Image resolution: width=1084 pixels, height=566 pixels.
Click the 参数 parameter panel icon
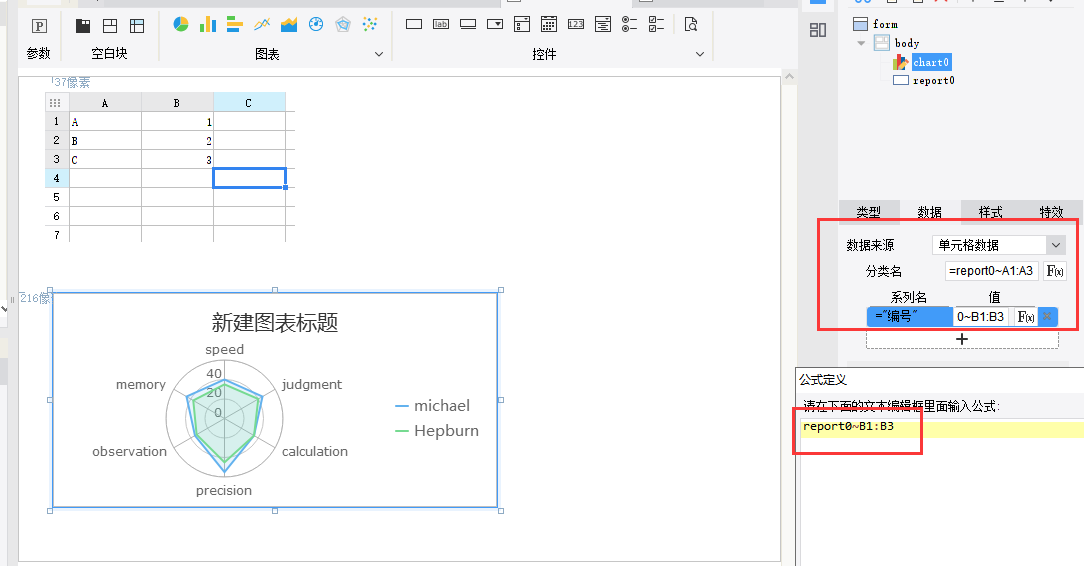coord(39,26)
